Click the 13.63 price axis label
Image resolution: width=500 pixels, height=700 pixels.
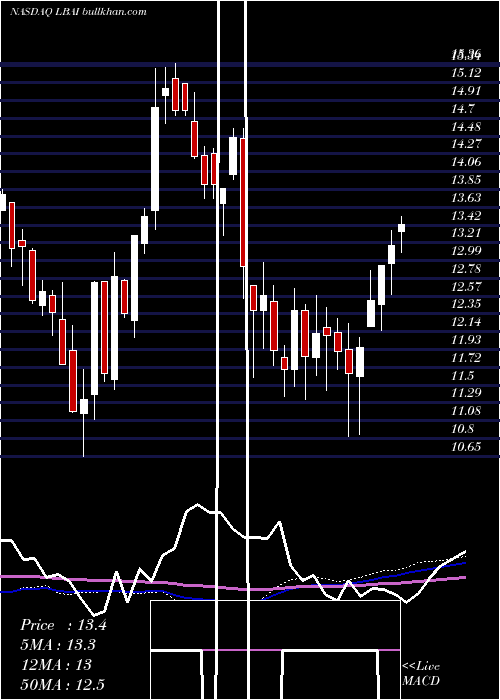466,197
